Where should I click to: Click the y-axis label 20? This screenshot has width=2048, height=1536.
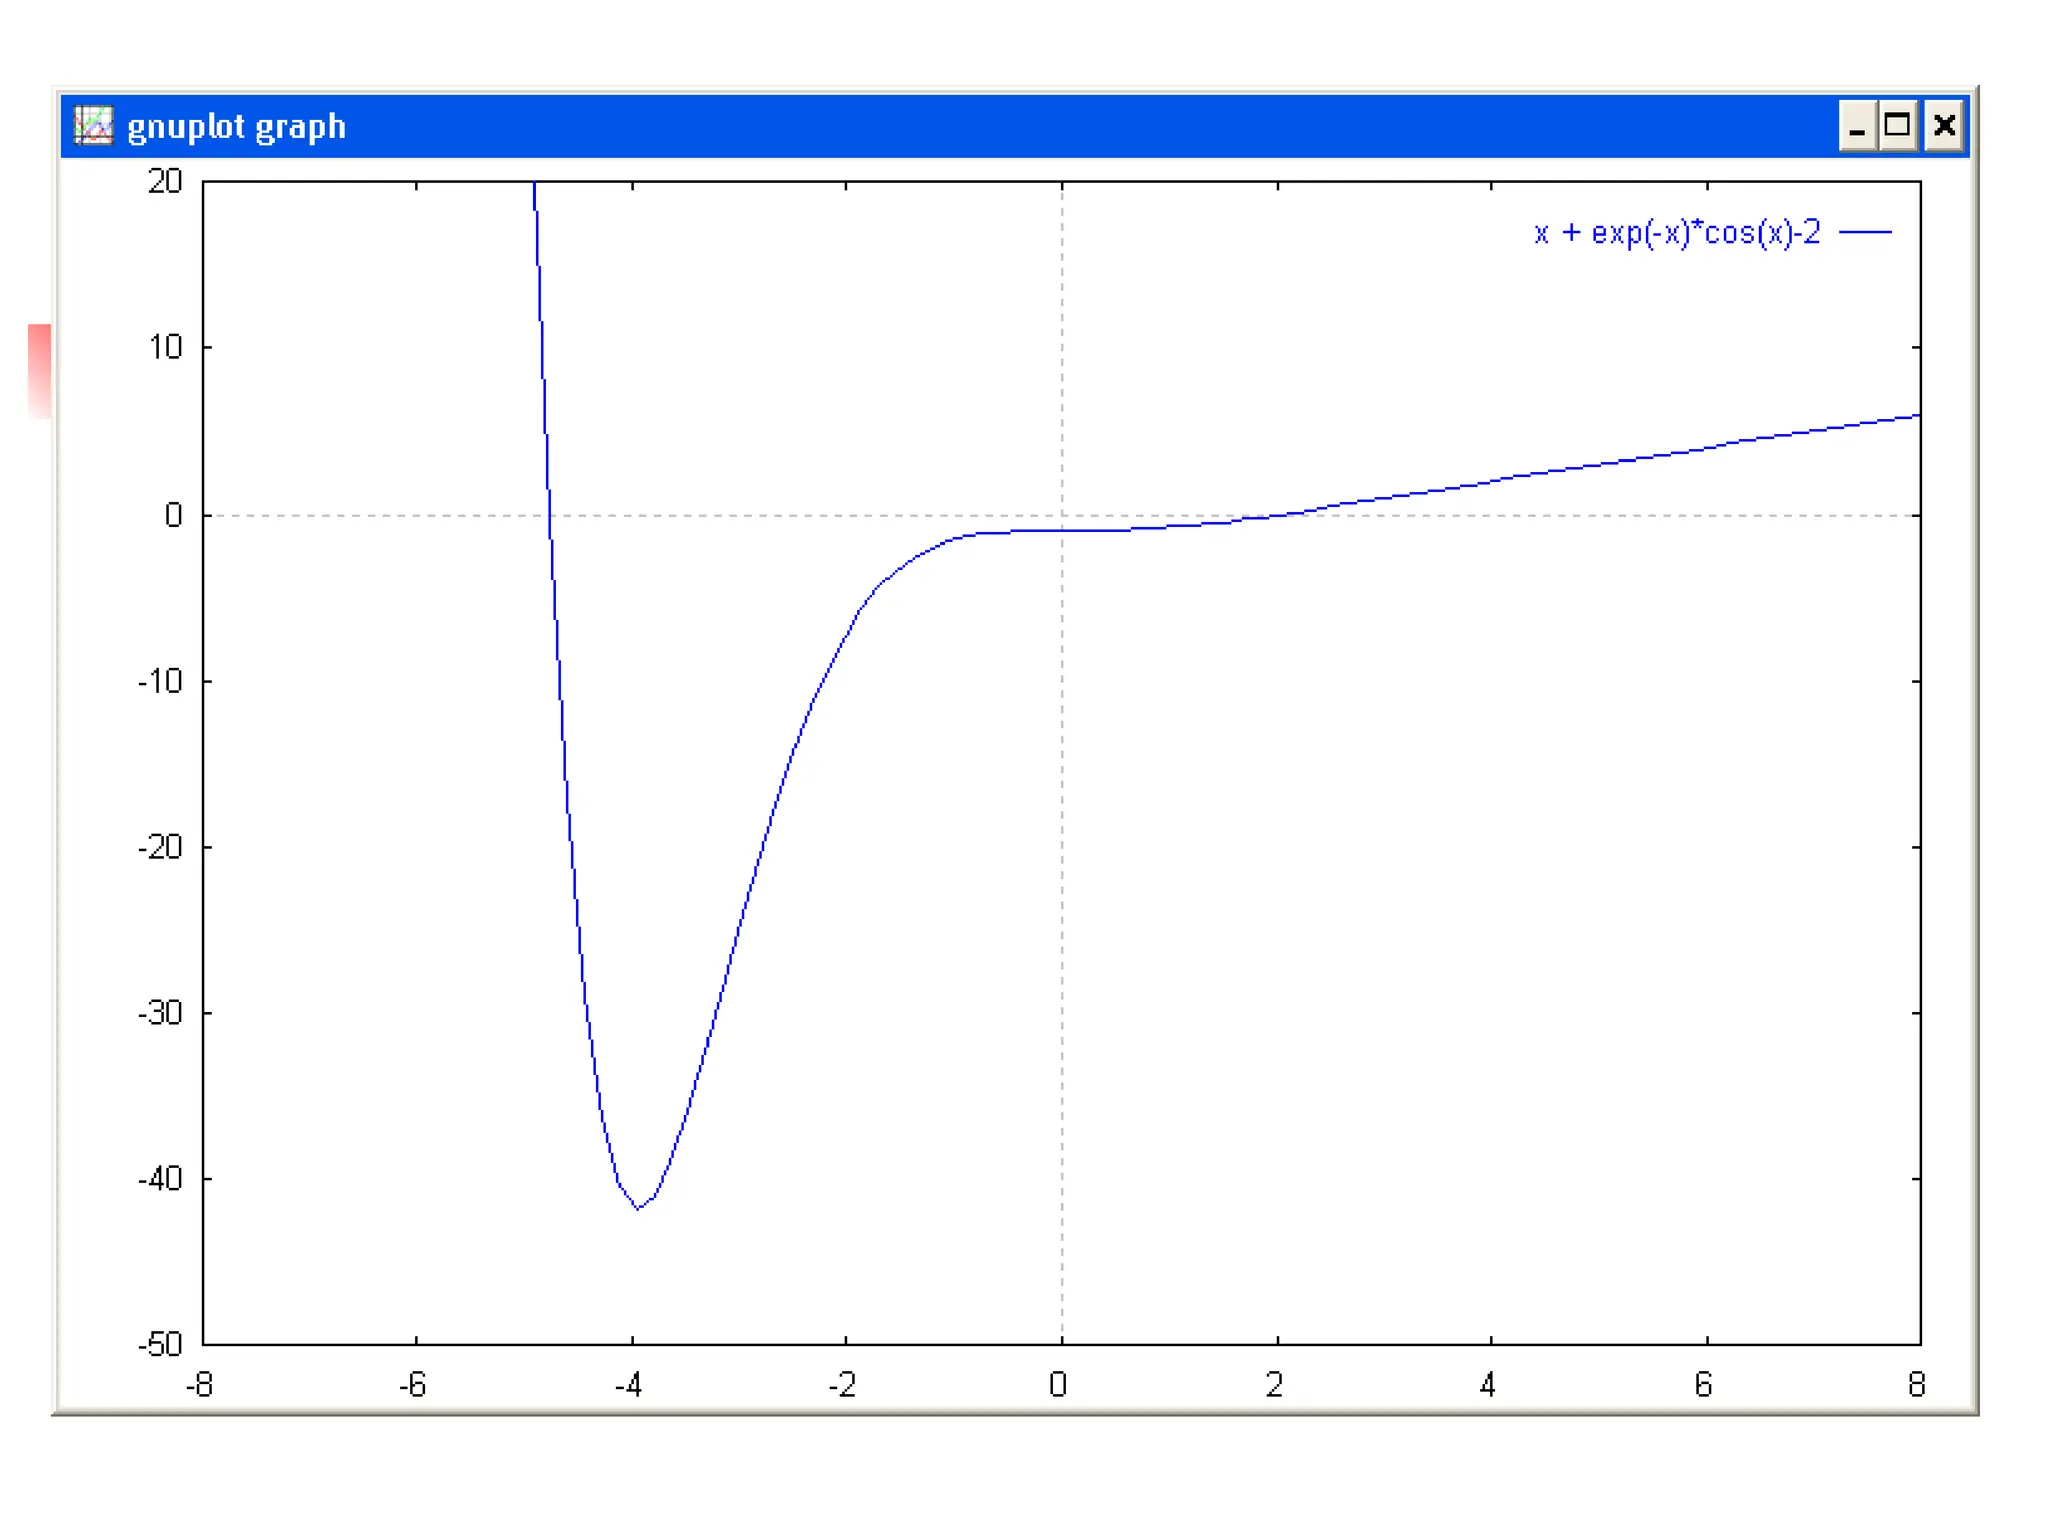pos(165,182)
